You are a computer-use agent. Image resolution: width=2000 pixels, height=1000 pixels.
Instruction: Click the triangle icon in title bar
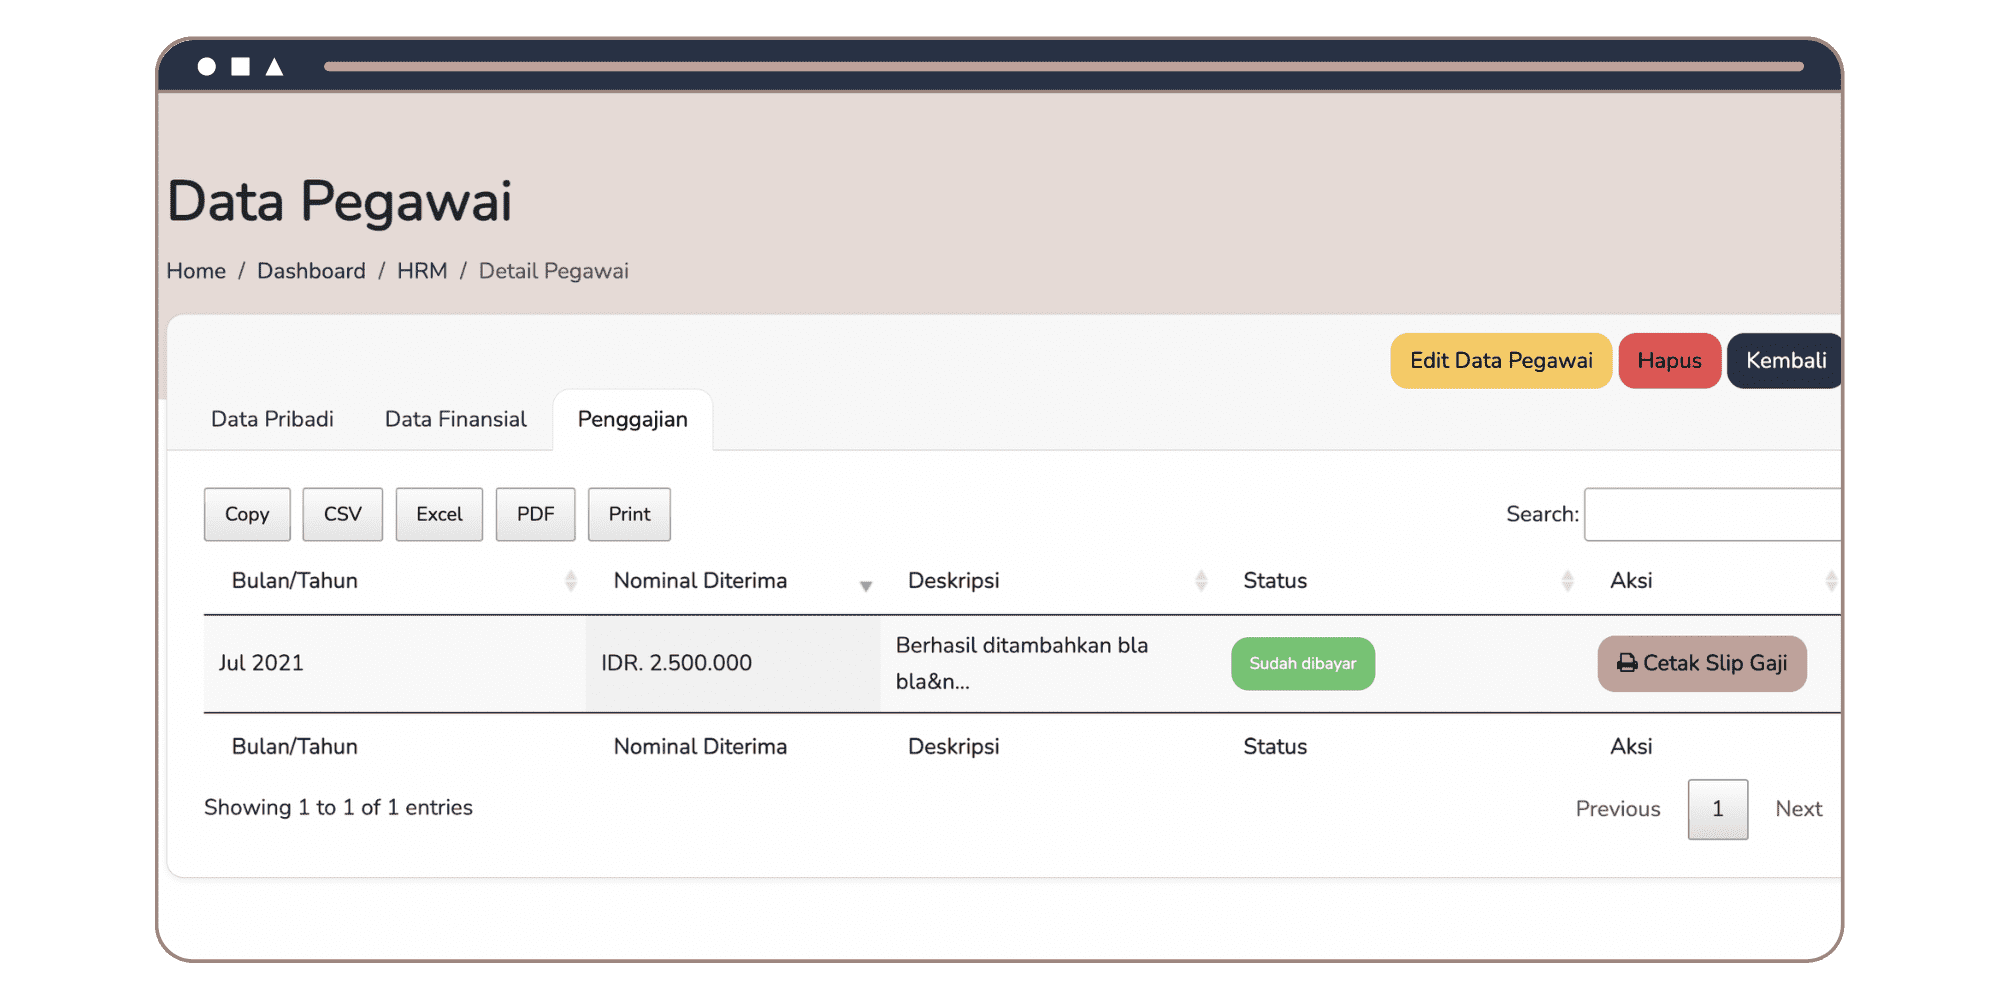coord(274,67)
